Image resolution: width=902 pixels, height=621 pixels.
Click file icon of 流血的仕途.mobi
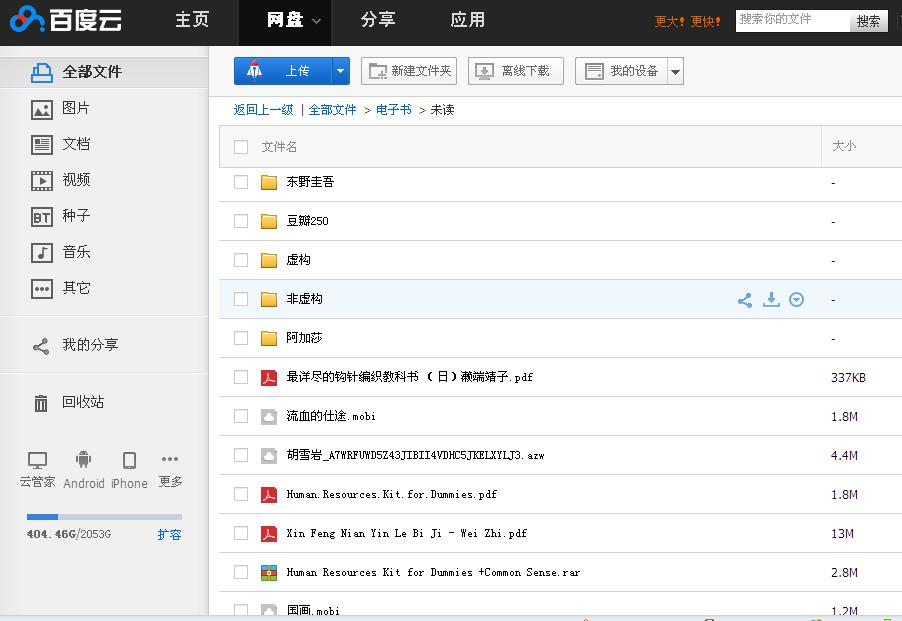click(x=269, y=417)
